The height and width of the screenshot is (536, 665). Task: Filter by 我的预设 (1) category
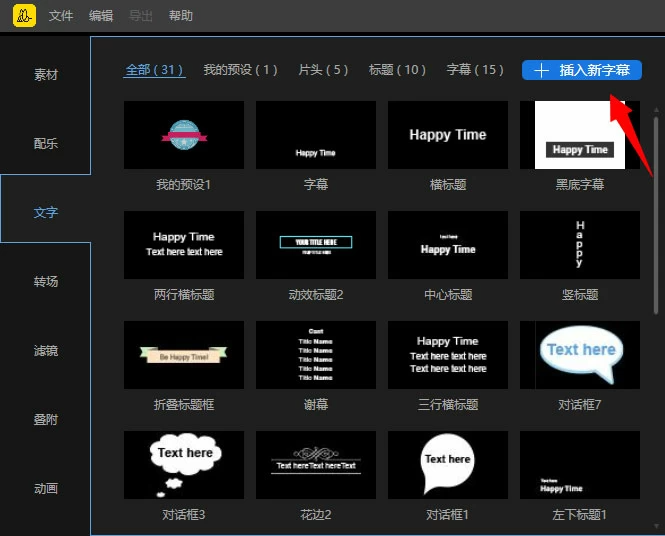pyautogui.click(x=240, y=70)
